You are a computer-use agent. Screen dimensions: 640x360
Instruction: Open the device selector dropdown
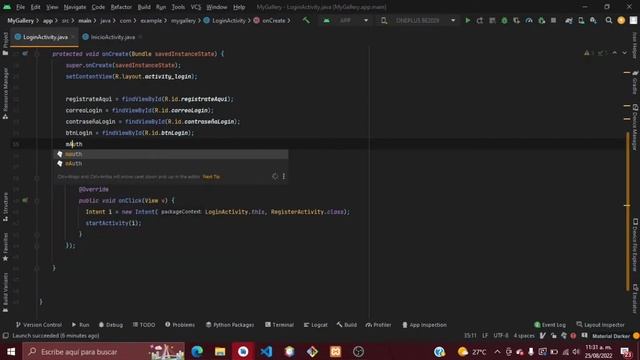418,20
